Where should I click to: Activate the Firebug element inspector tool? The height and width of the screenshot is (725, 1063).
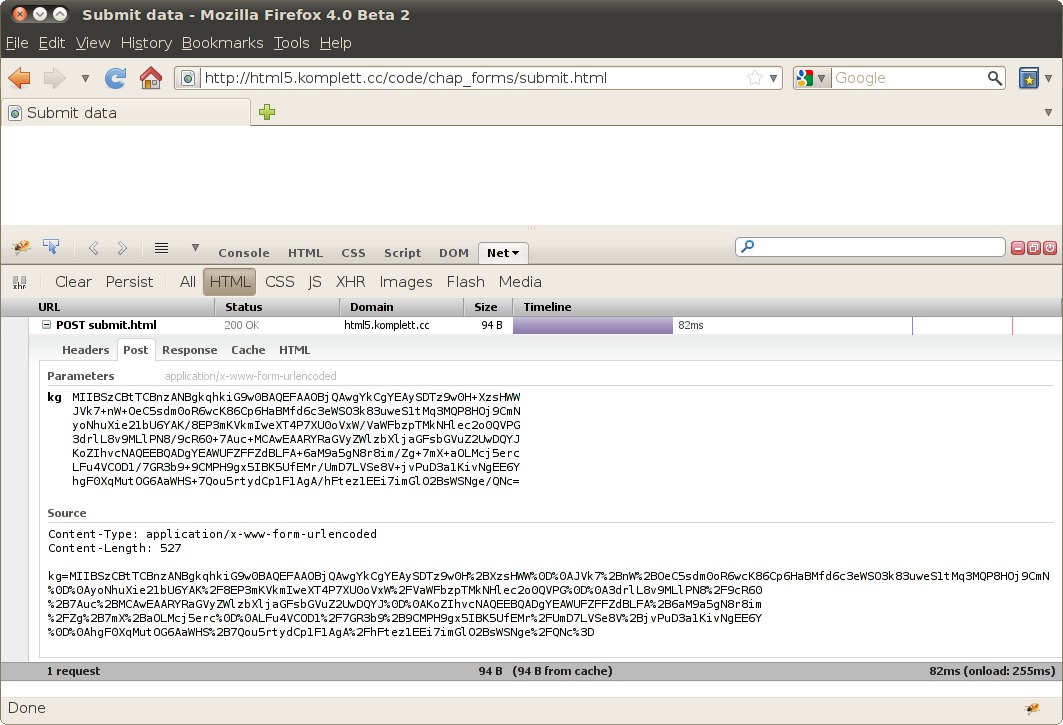[x=50, y=248]
